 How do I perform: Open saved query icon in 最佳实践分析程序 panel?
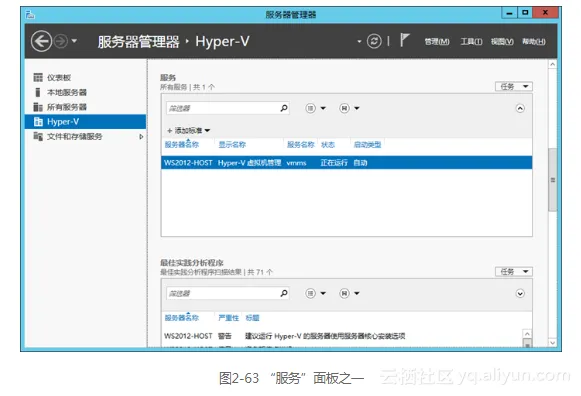[x=344, y=293]
